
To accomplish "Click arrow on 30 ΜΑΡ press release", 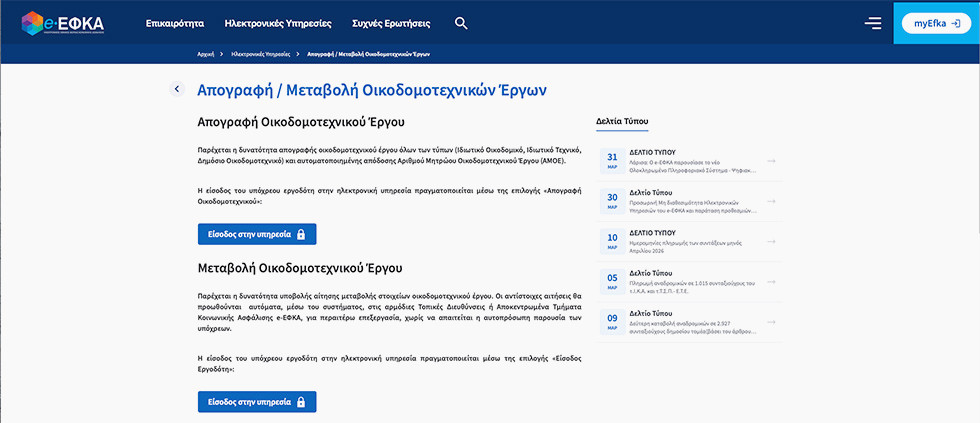I will (x=771, y=201).
